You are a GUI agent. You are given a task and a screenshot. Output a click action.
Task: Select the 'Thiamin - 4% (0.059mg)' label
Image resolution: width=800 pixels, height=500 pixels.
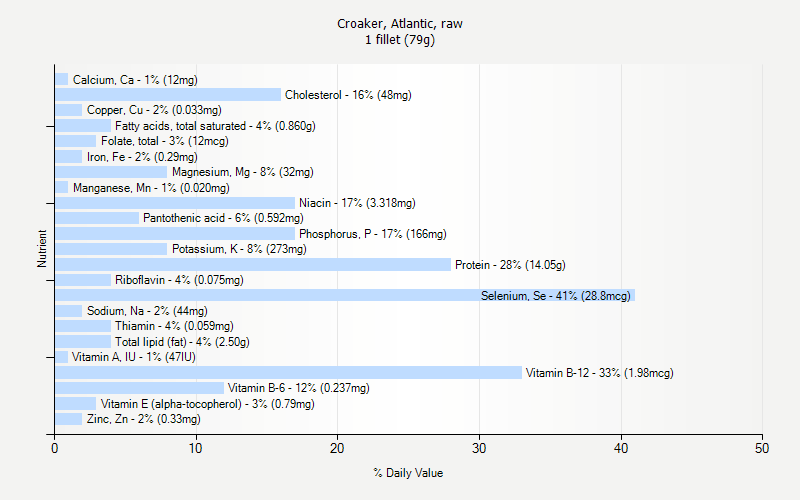pyautogui.click(x=174, y=326)
